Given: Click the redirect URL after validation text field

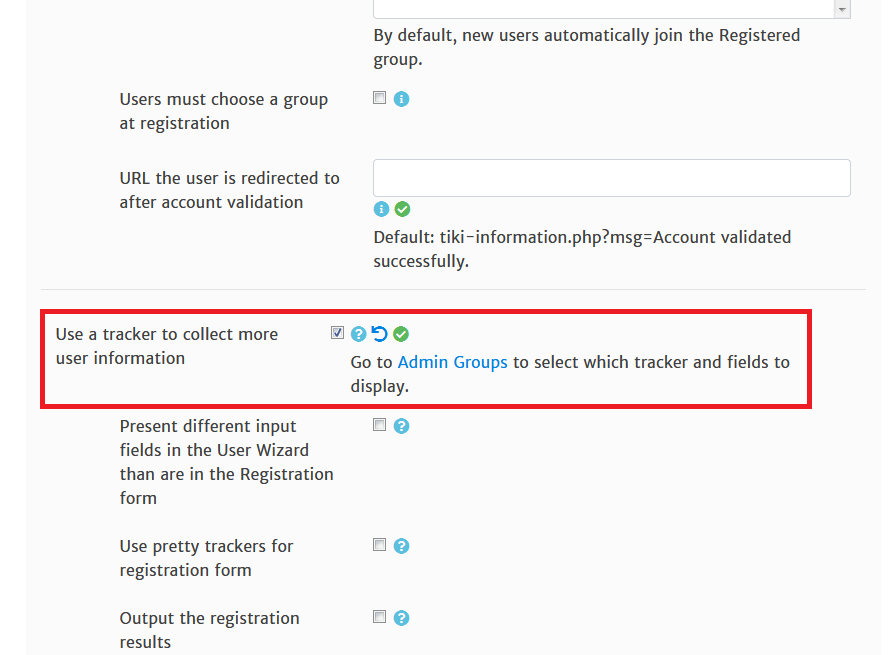Looking at the screenshot, I should click(611, 178).
